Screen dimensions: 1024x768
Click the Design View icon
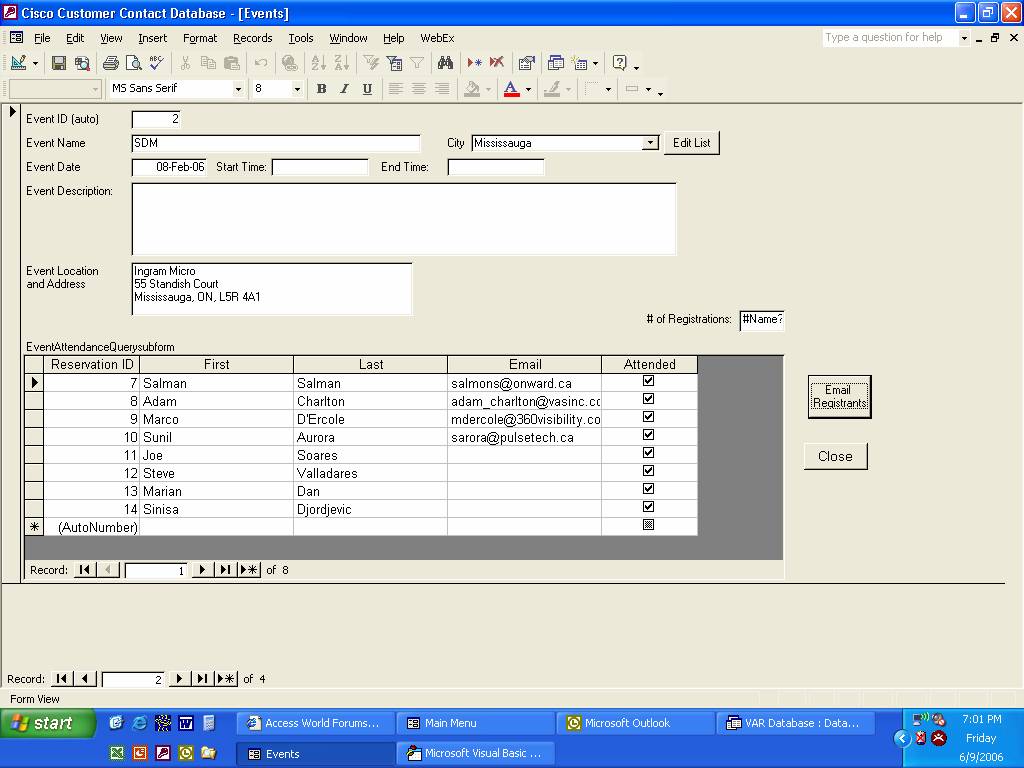(x=18, y=63)
